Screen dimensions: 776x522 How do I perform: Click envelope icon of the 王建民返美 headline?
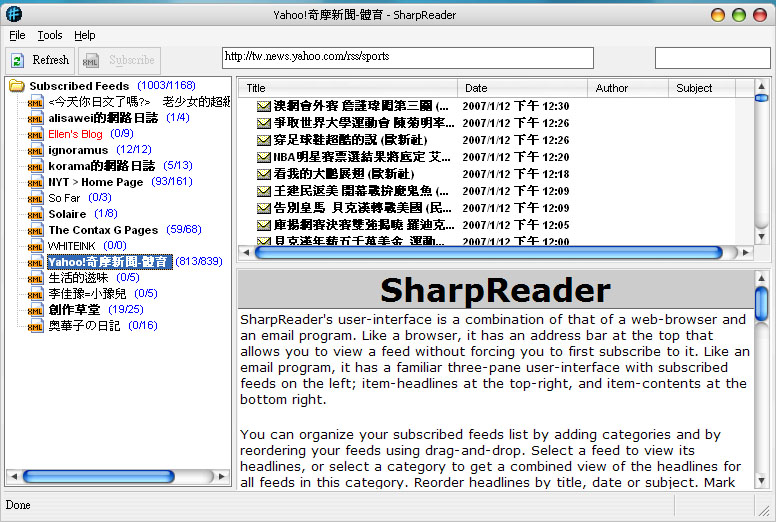[264, 191]
